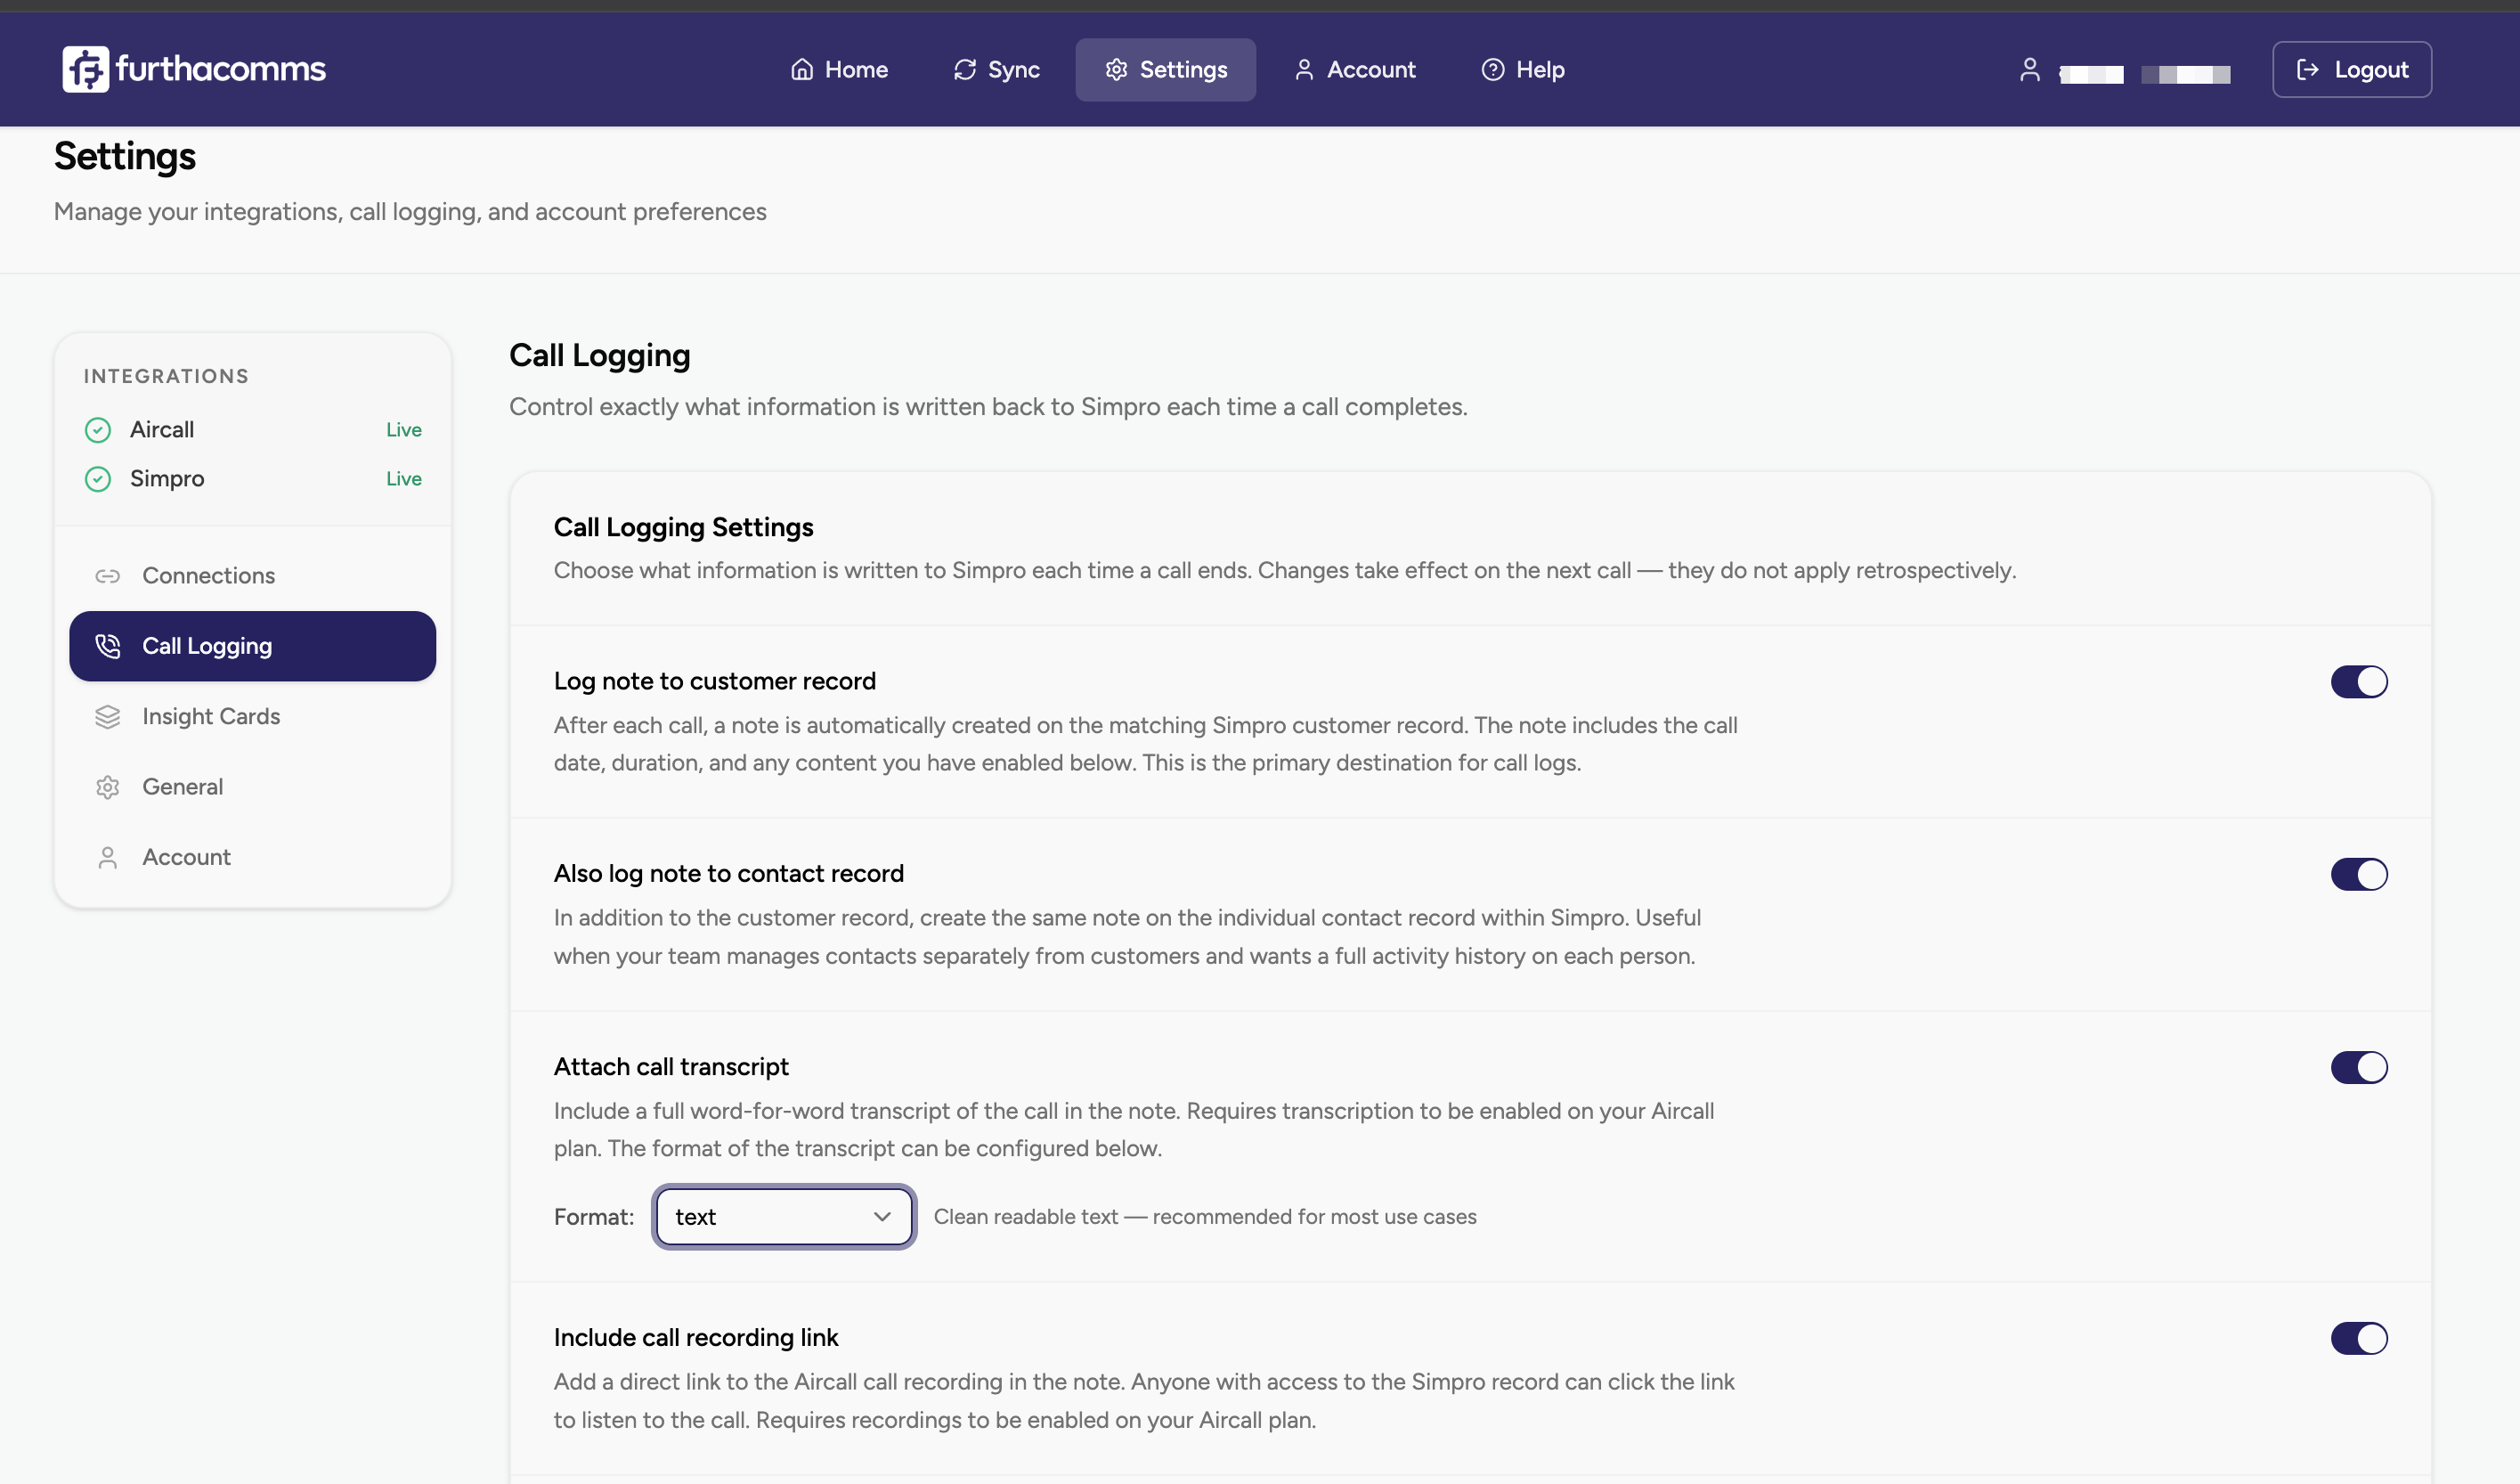
Task: Click the Call Logging Settings heading
Action: [684, 527]
